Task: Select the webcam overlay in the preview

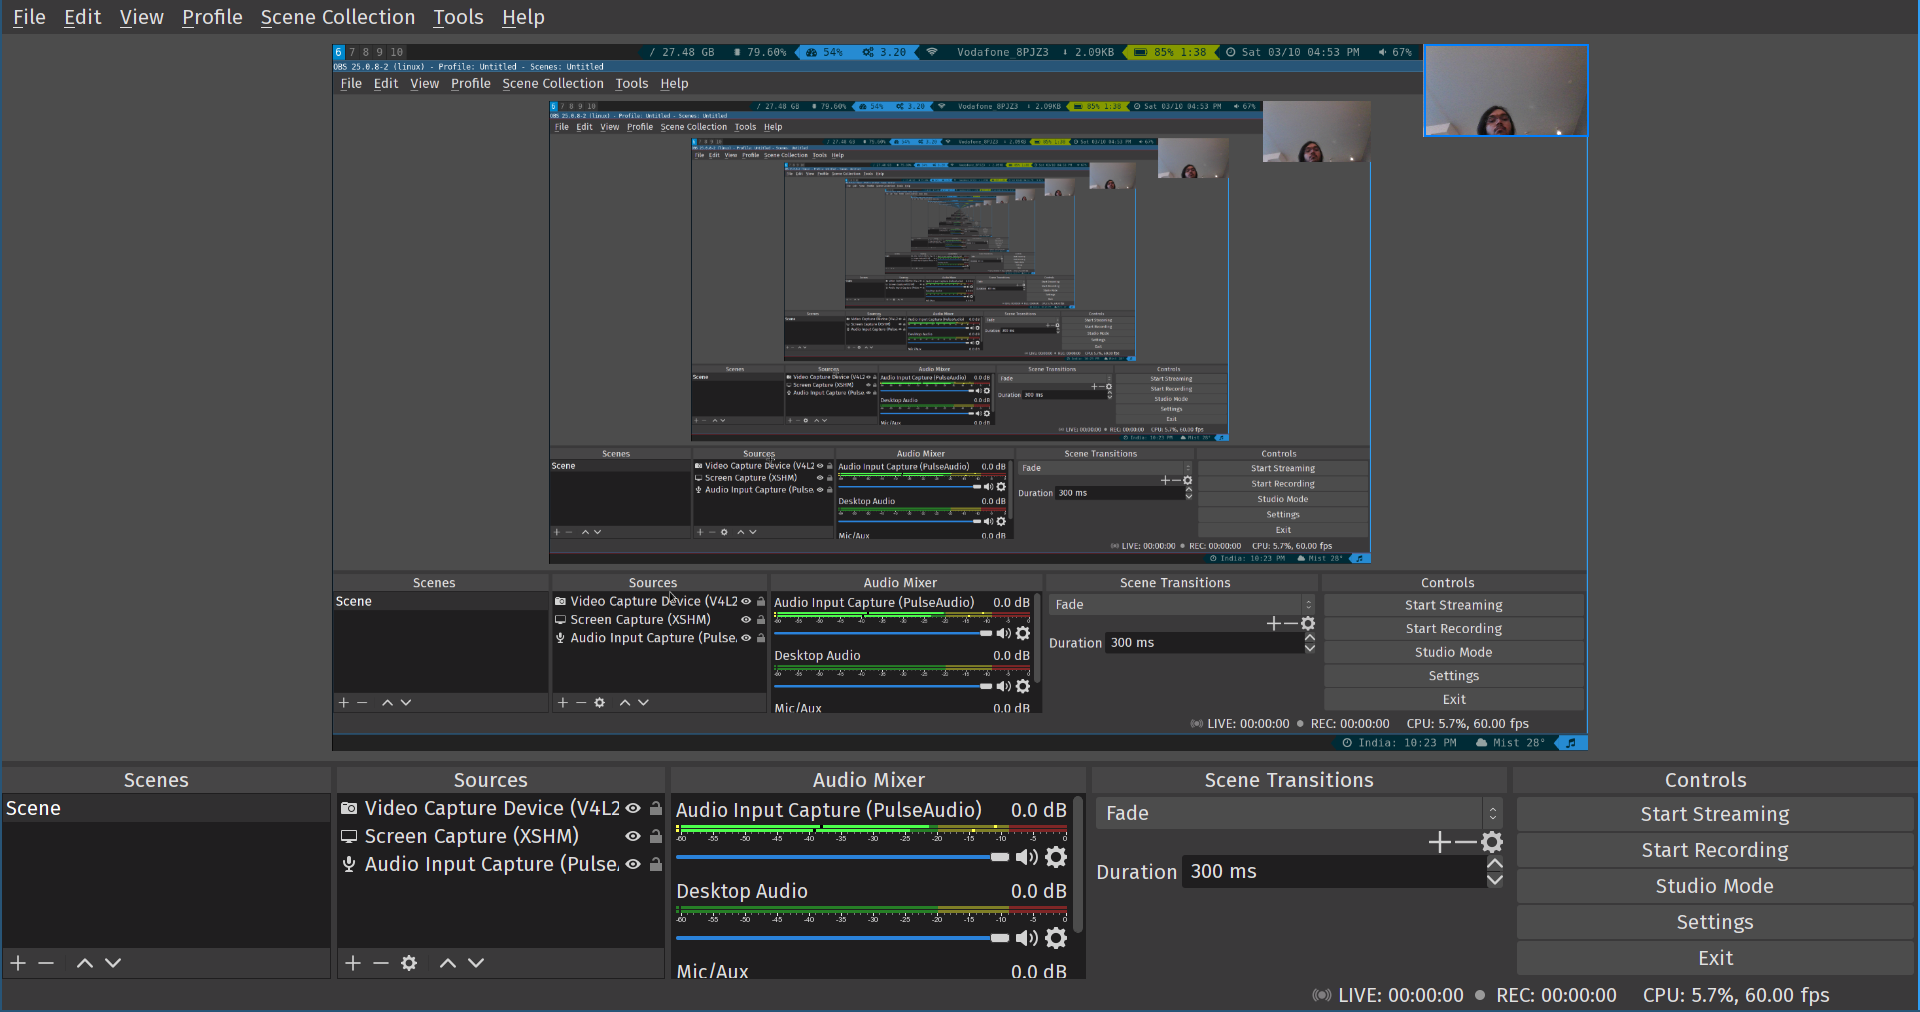Action: [x=1506, y=90]
